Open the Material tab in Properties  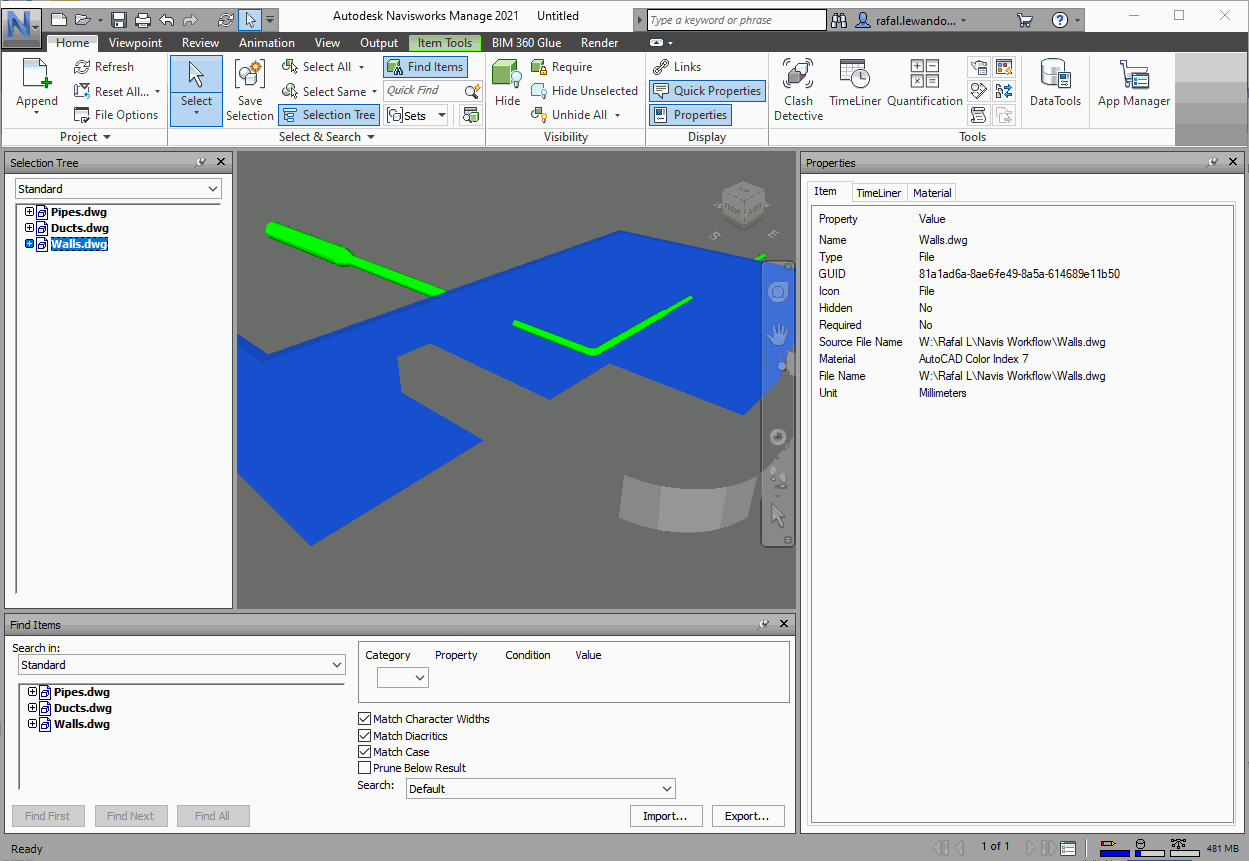932,192
